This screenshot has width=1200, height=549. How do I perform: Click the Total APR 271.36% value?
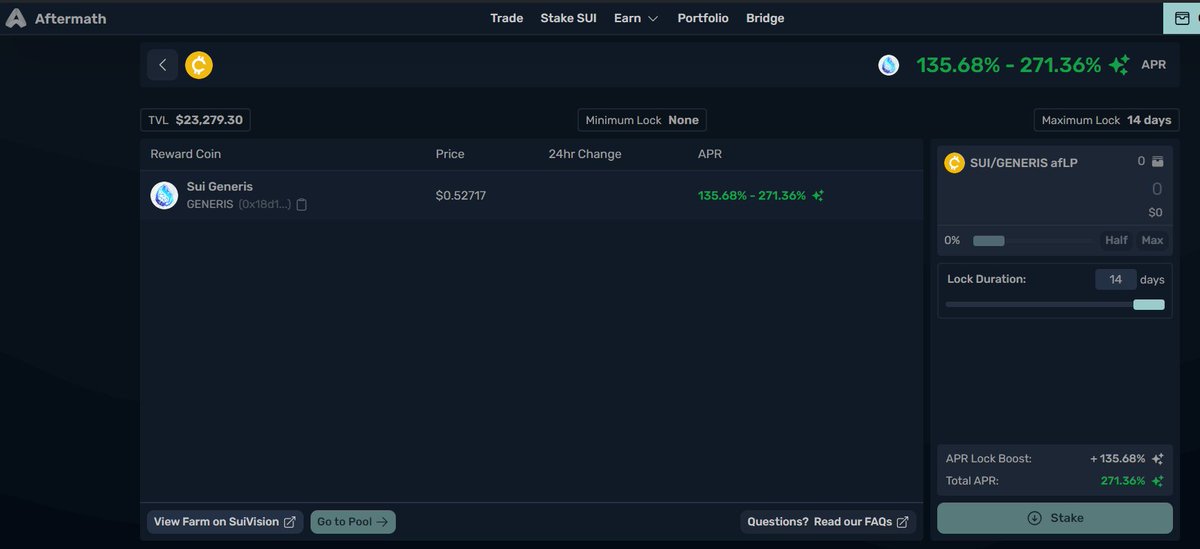coord(1123,481)
